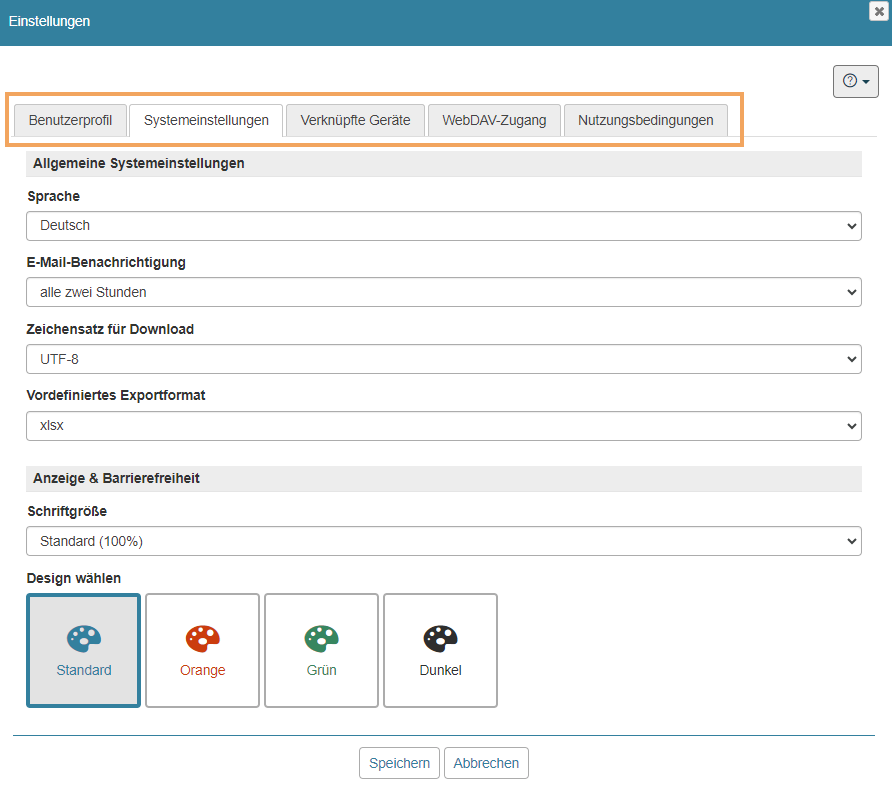Close the Einstellungen dialog with X
Screen dimensions: 892x796
click(879, 10)
